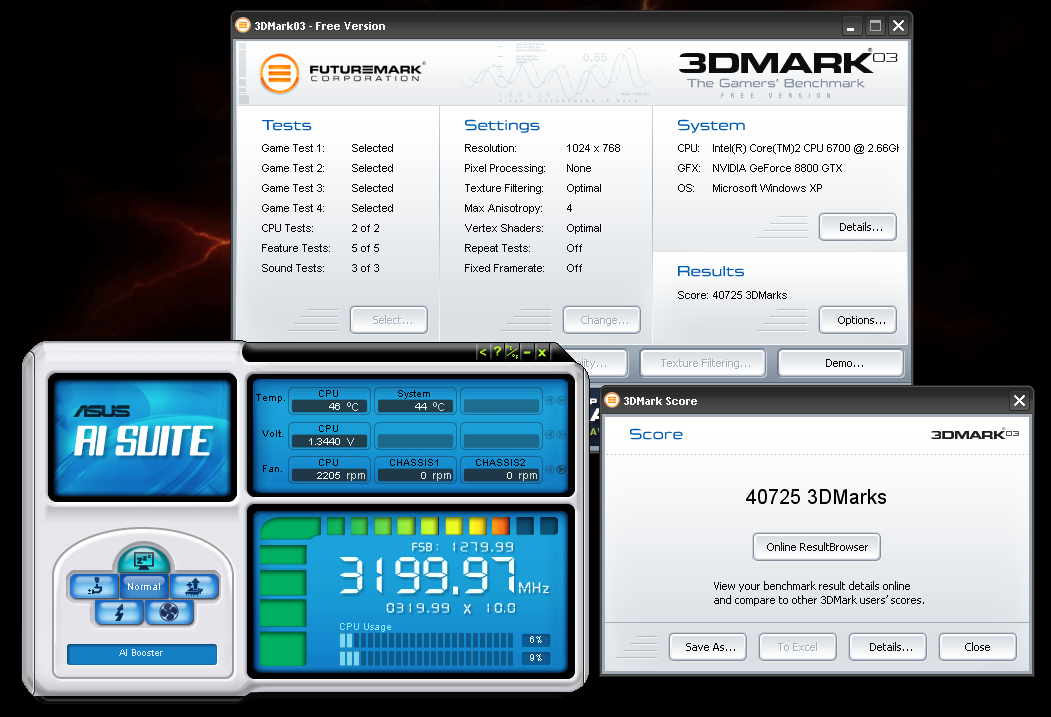Click the AI Booster bar in AI Suite
The image size is (1051, 717).
142,653
